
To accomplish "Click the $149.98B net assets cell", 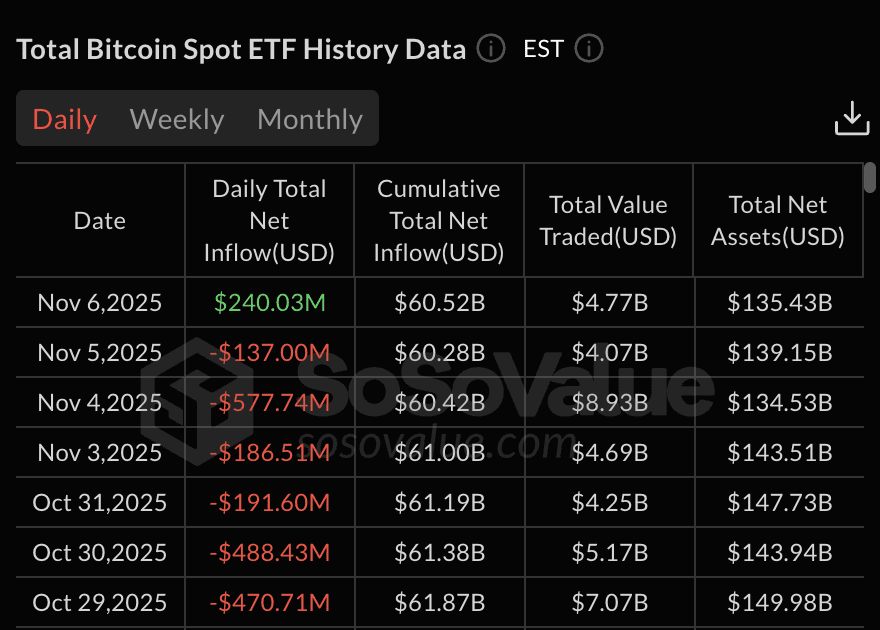I will click(x=779, y=603).
